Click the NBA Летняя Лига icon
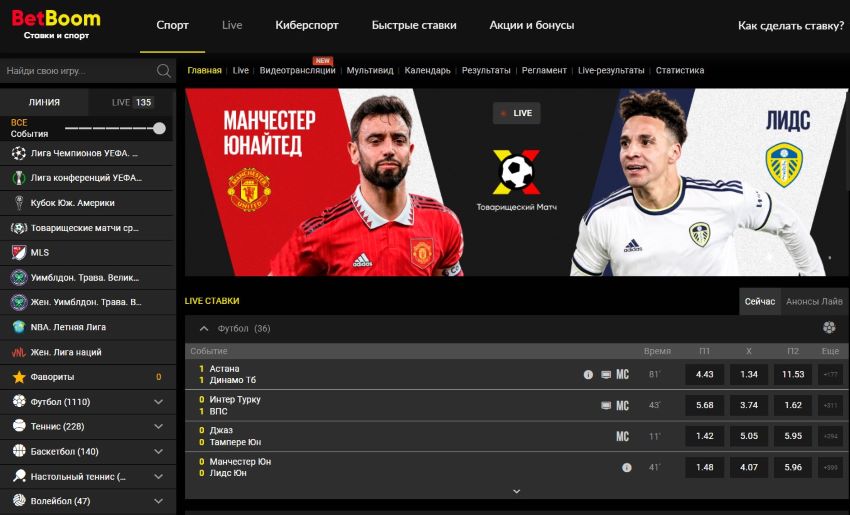850x515 pixels. point(19,327)
